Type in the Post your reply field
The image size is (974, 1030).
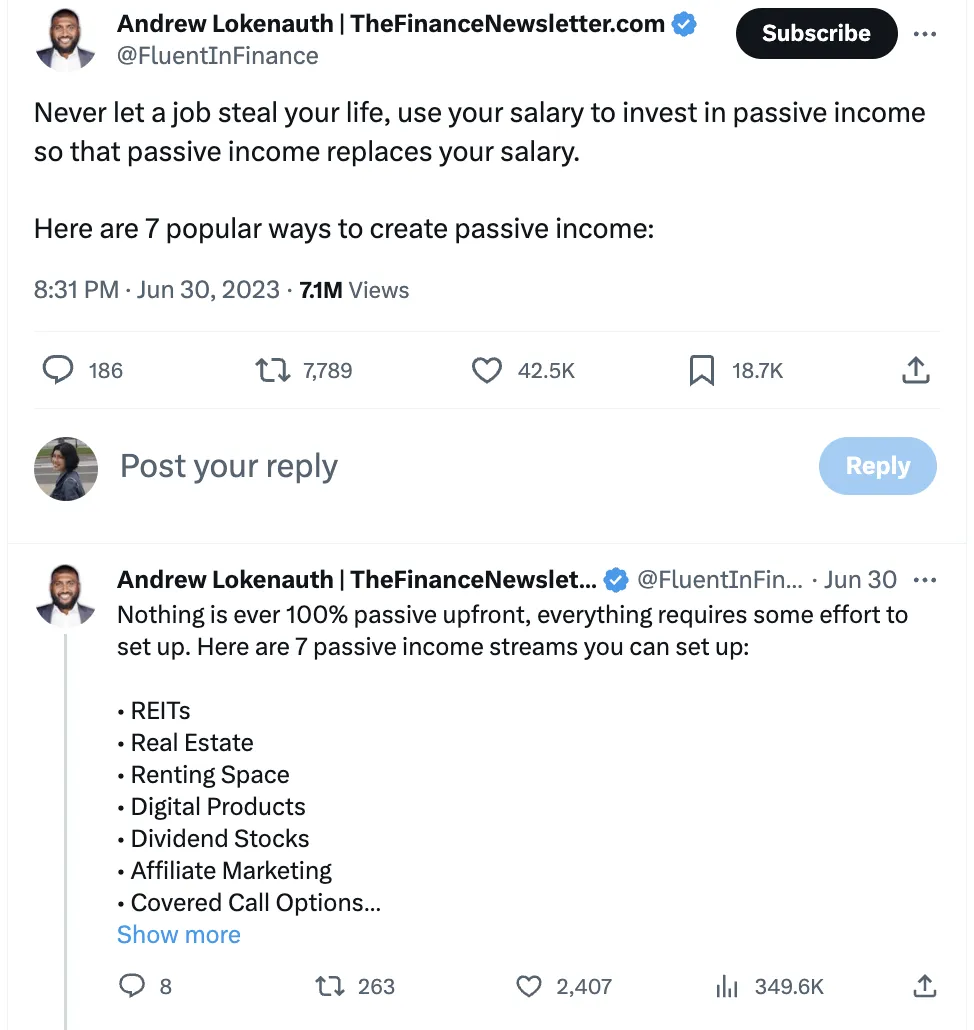[x=400, y=466]
